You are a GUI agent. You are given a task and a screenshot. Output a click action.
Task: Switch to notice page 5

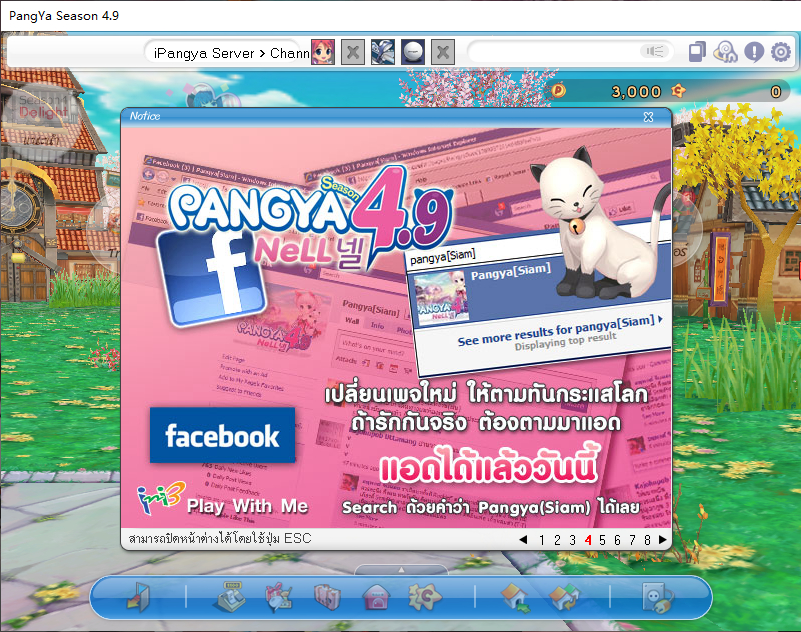click(602, 540)
